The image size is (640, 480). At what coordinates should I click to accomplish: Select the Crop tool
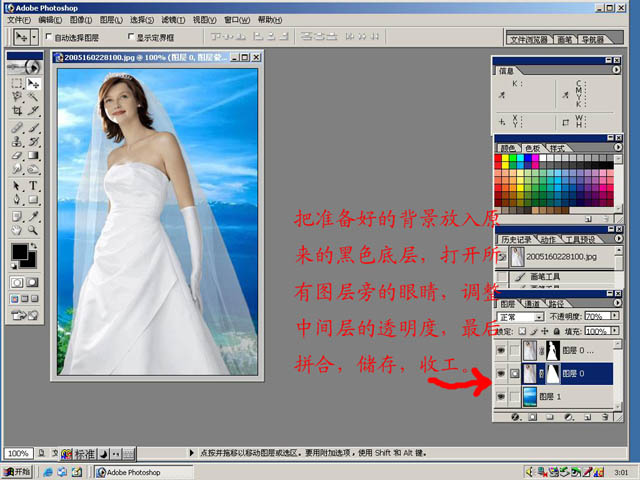(16, 110)
